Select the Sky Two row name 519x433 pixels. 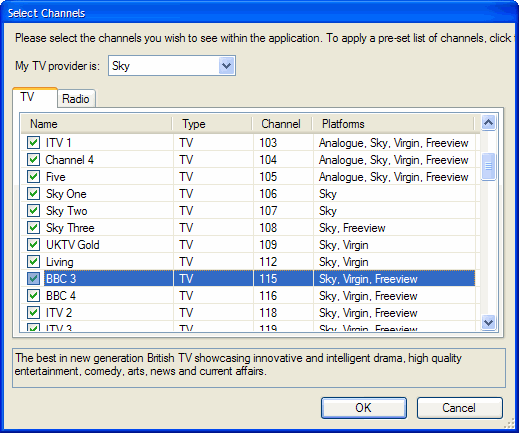(67, 211)
